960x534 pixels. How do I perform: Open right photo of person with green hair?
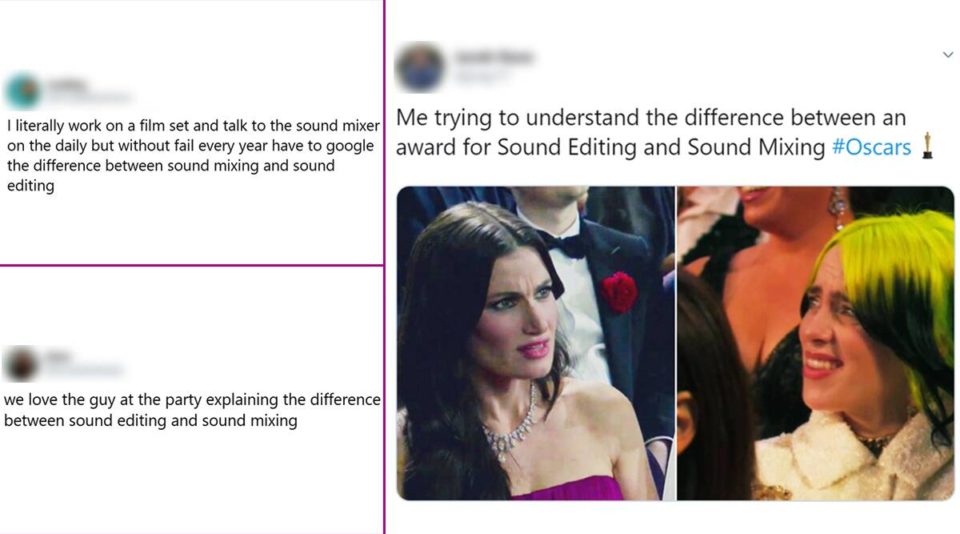(x=816, y=343)
